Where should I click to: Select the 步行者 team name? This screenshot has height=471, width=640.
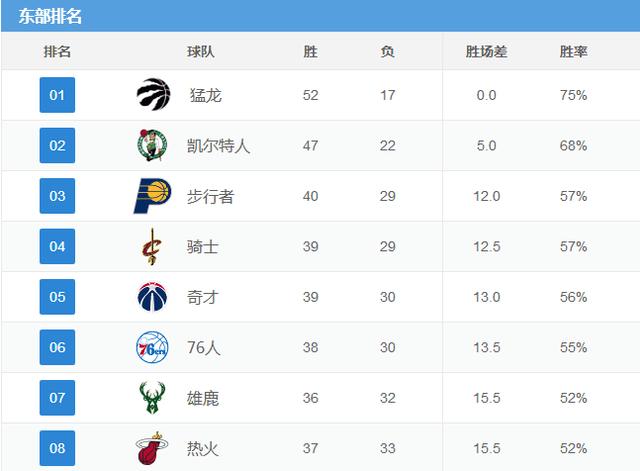pos(210,196)
